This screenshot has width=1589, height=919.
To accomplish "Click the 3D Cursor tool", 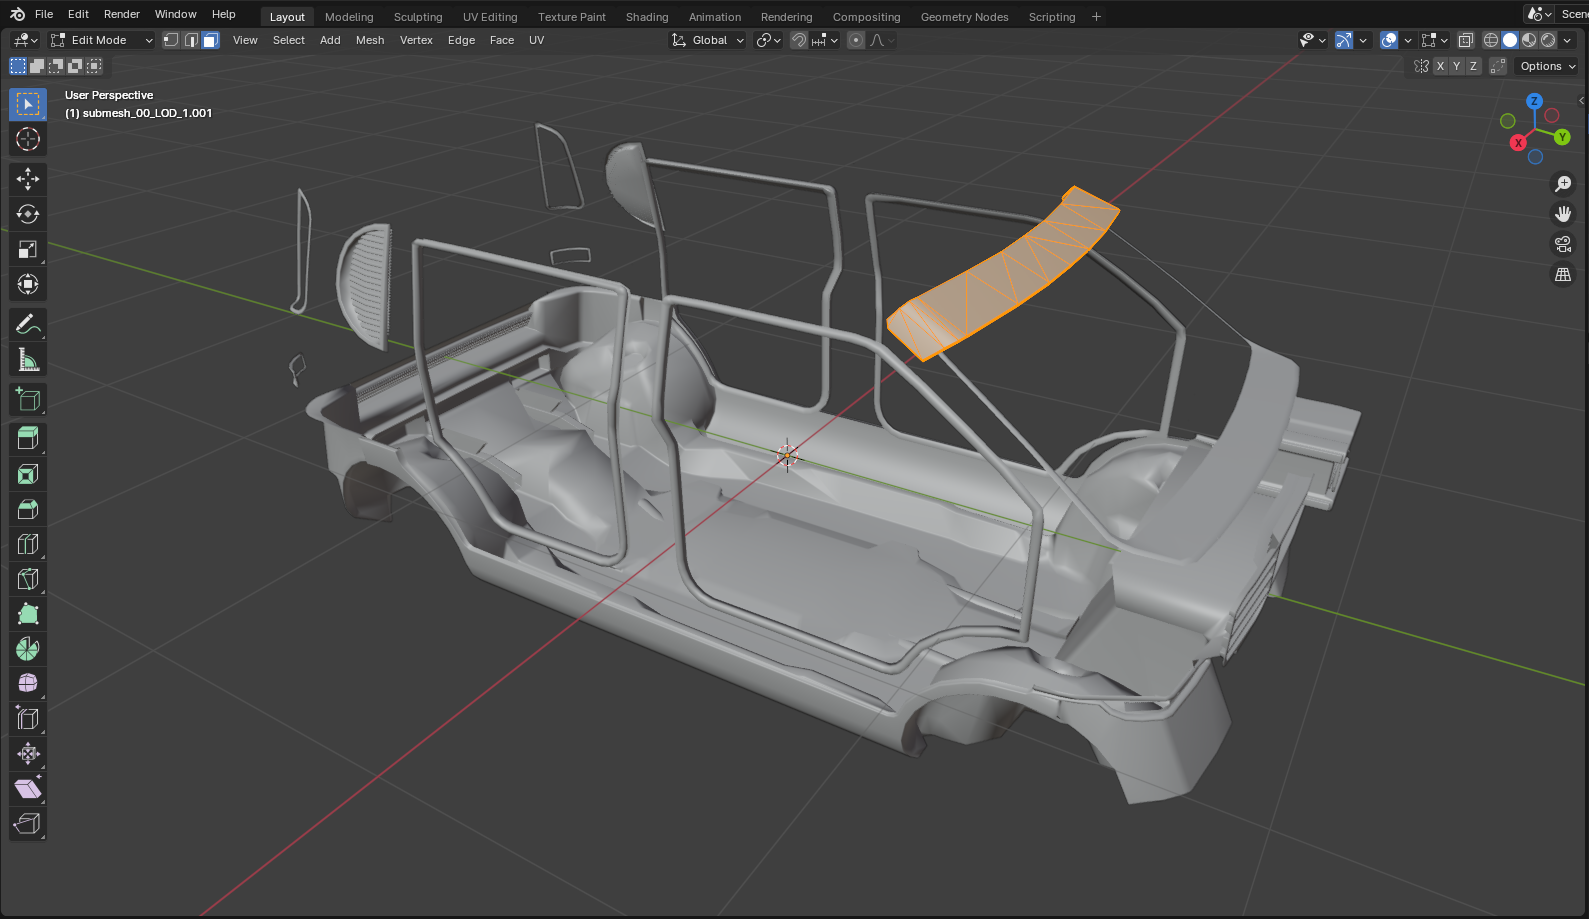I will tap(28, 139).
